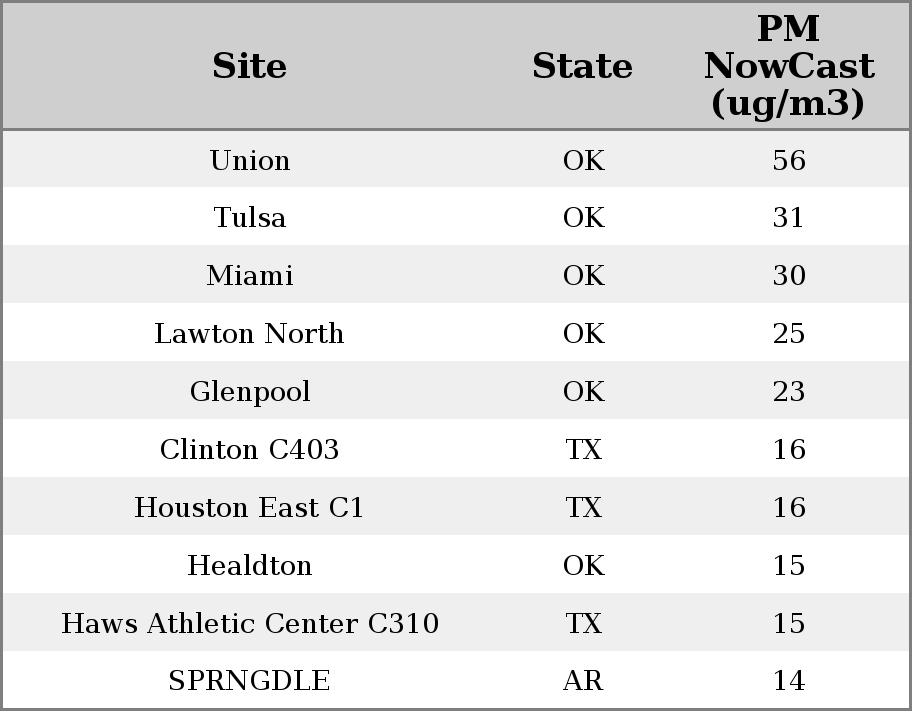Click the value 23 for Glenpool
Viewport: 912px width, 711px height.
pos(789,391)
